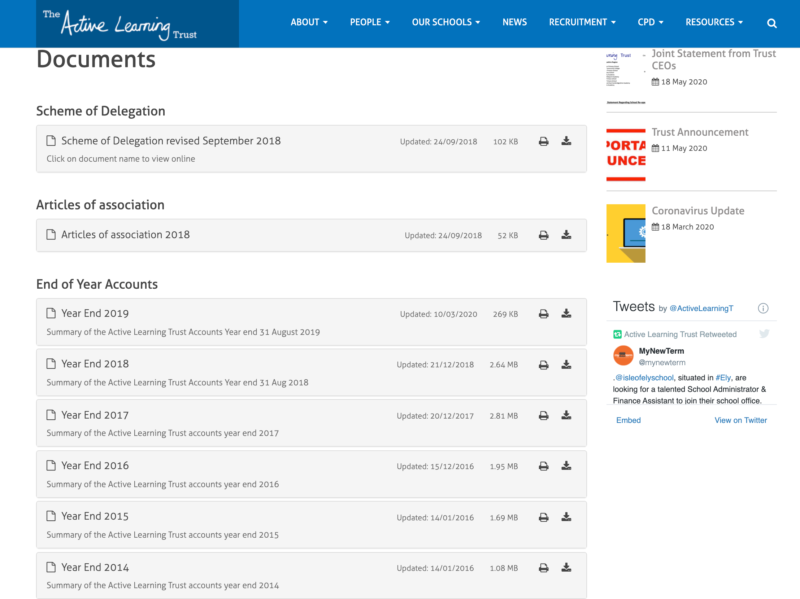Click the calendar icon beside 18 May 2020

coord(655,82)
